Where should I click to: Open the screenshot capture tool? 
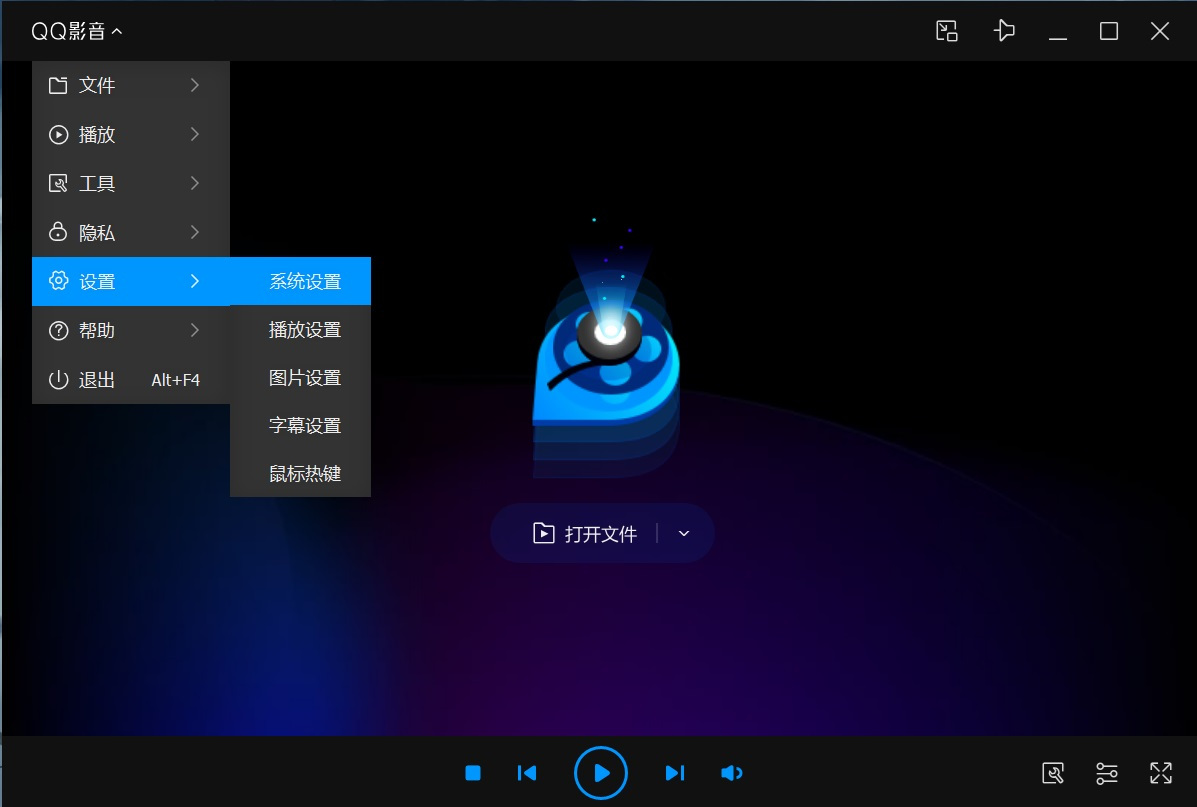click(x=1053, y=773)
